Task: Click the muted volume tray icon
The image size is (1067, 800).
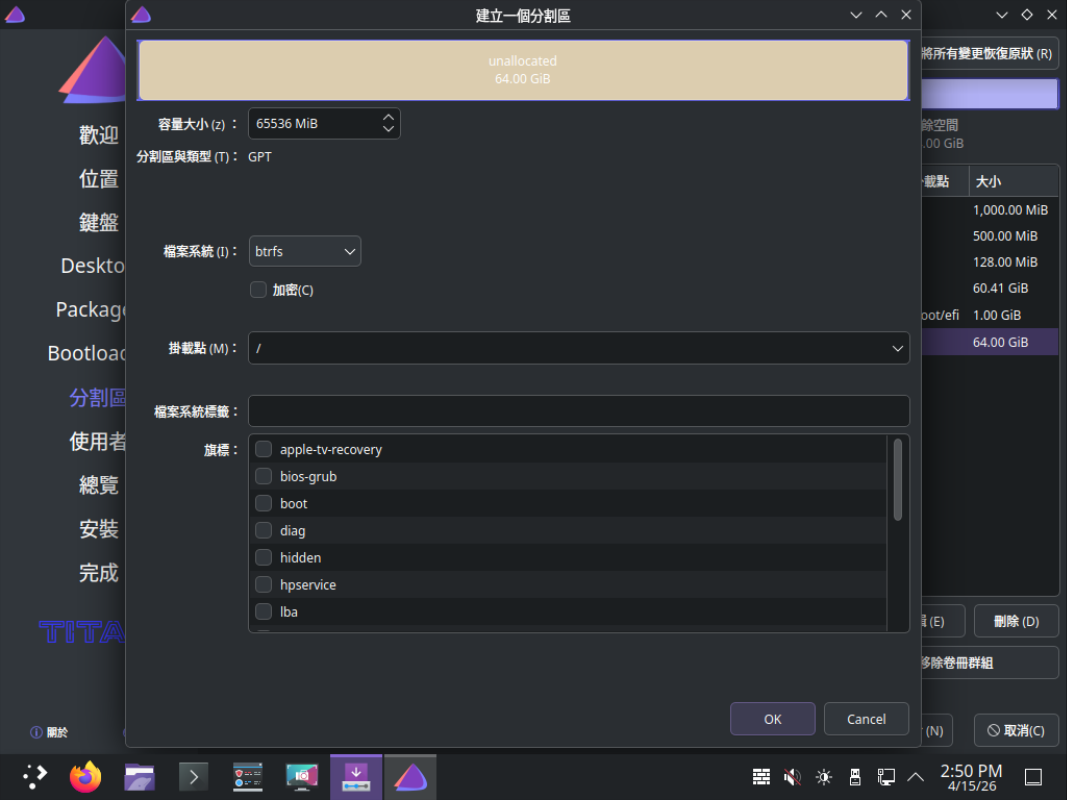Action: 792,777
